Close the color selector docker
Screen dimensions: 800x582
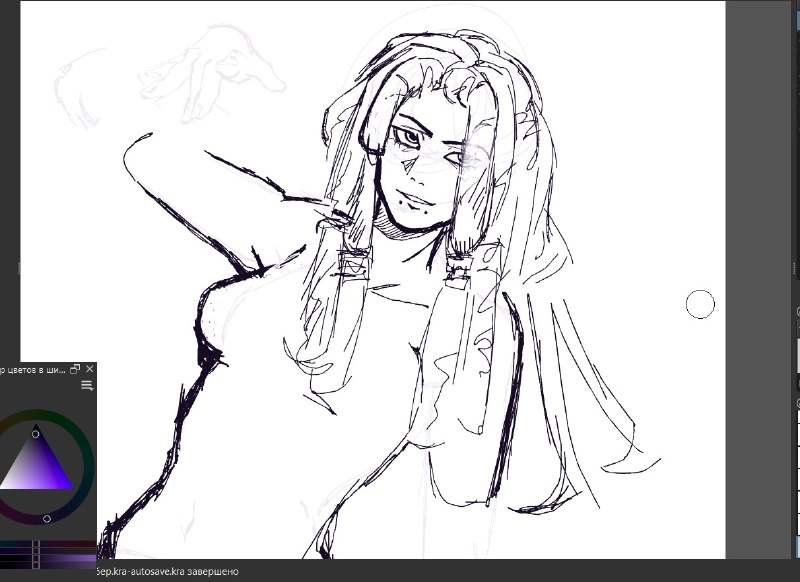click(90, 369)
